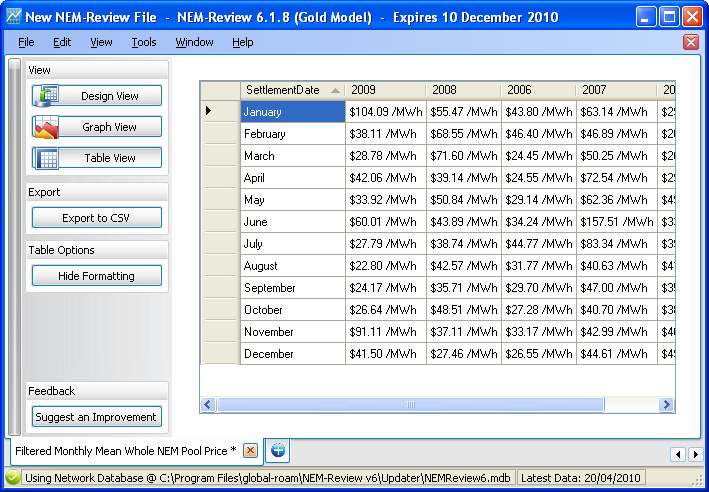
Task: Select the November row cell
Action: point(293,332)
